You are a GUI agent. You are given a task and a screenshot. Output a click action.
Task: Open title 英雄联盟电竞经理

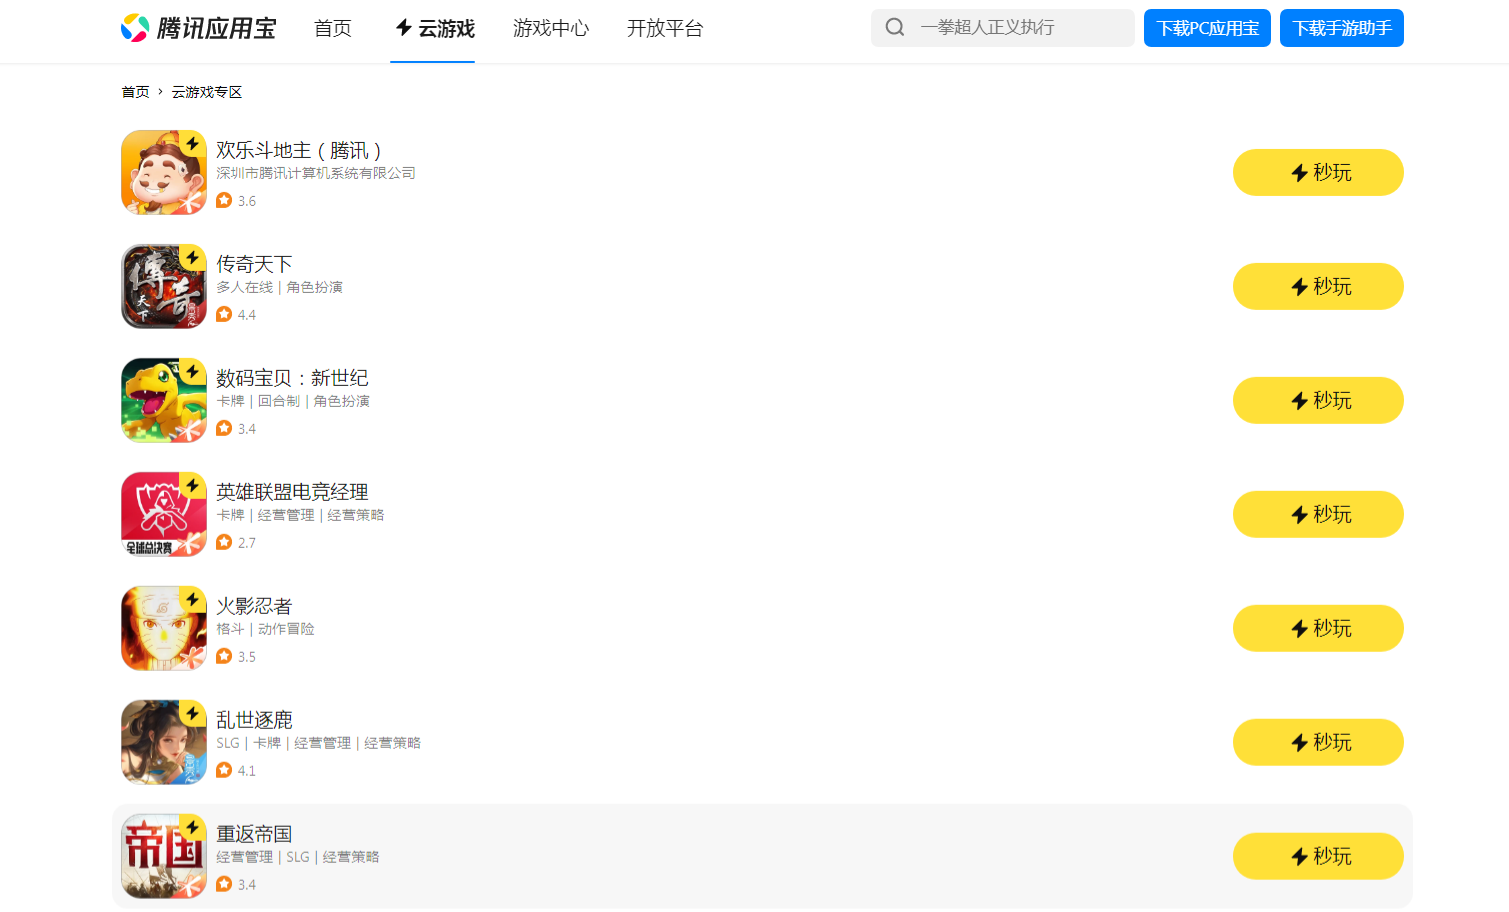(292, 492)
